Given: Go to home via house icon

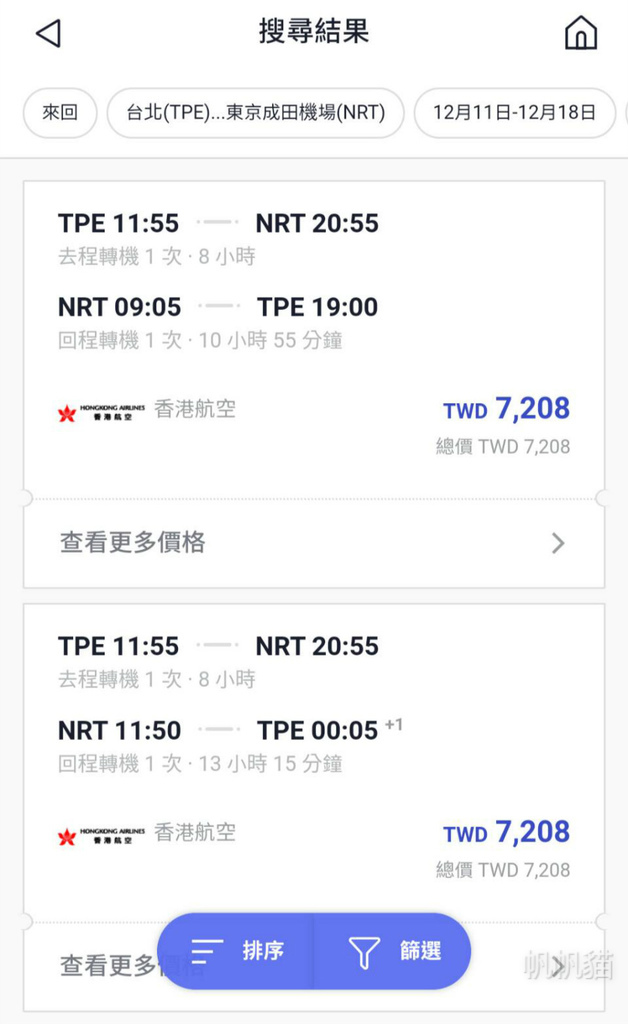Looking at the screenshot, I should 580,33.
